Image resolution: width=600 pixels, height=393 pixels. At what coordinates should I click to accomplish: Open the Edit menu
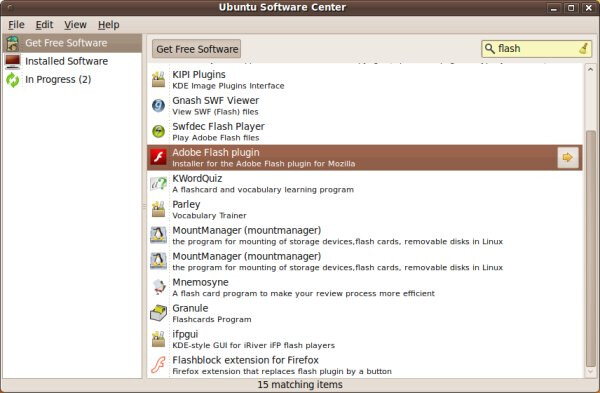(44, 24)
